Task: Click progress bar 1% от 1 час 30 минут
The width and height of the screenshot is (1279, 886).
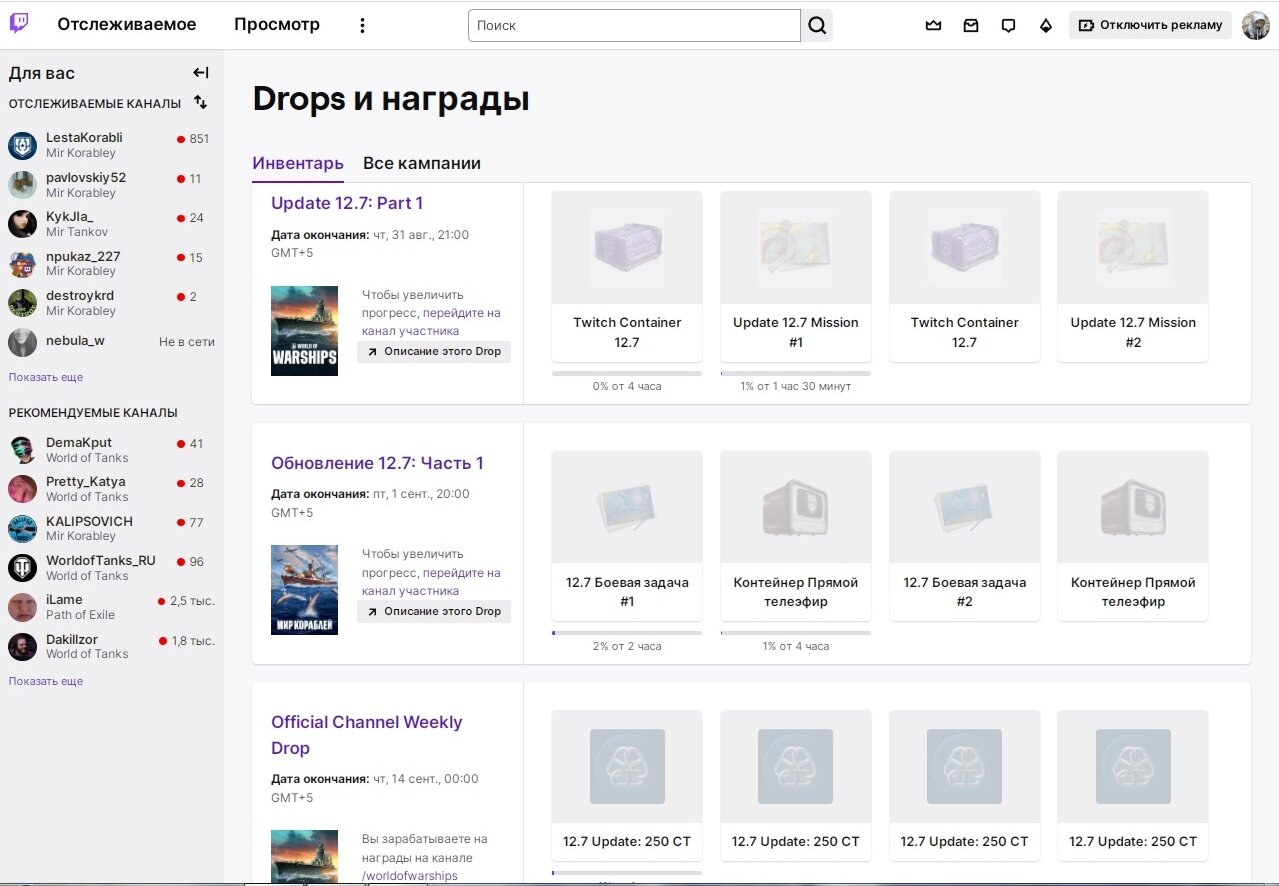Action: point(796,373)
